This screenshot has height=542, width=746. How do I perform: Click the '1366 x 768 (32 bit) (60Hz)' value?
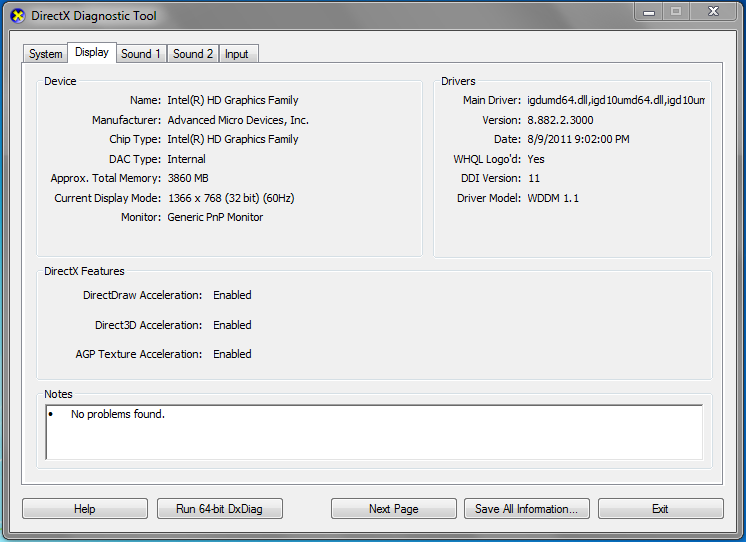point(231,198)
